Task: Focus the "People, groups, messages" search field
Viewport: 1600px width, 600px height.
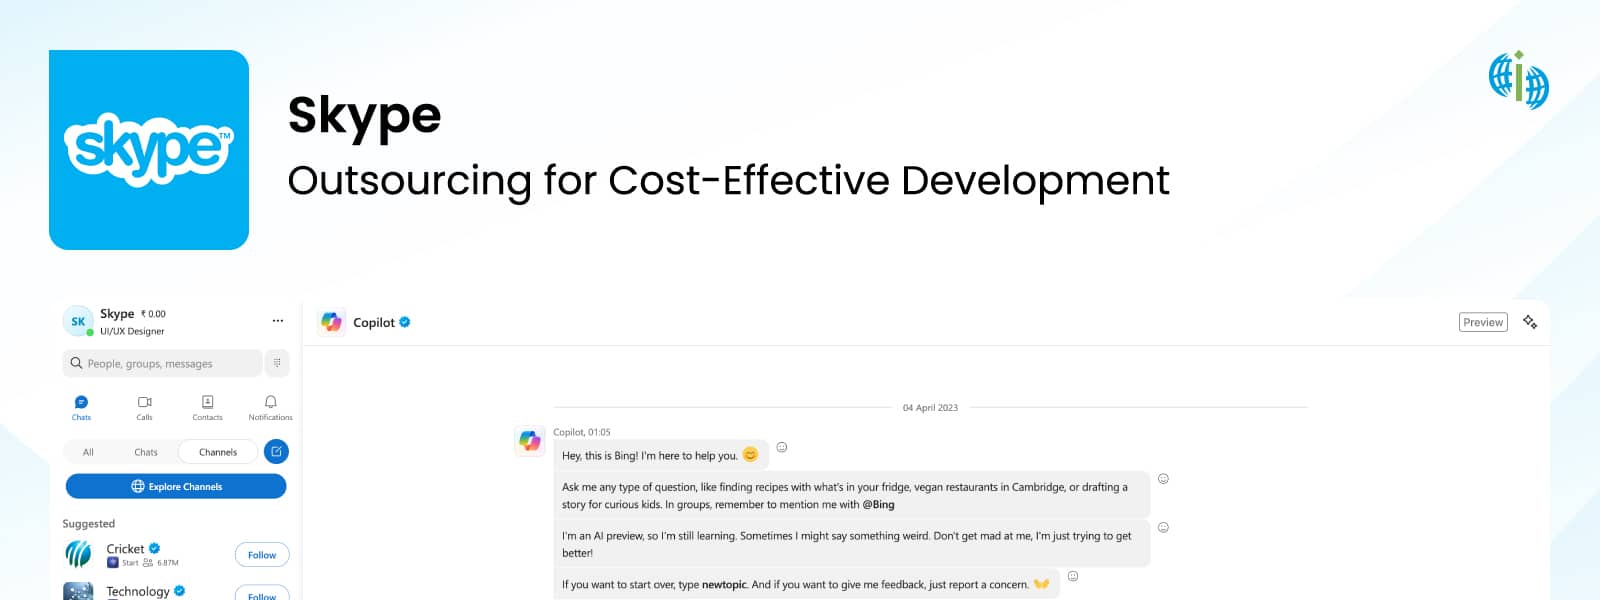Action: (x=162, y=363)
